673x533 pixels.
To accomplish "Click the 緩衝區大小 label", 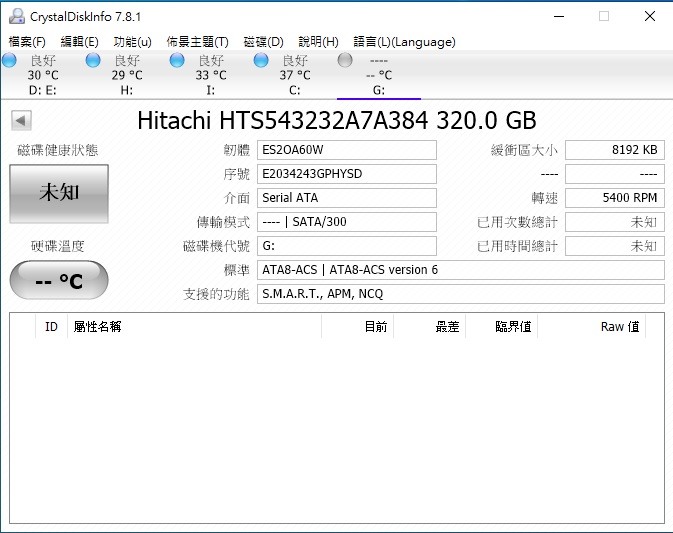I will pyautogui.click(x=524, y=150).
